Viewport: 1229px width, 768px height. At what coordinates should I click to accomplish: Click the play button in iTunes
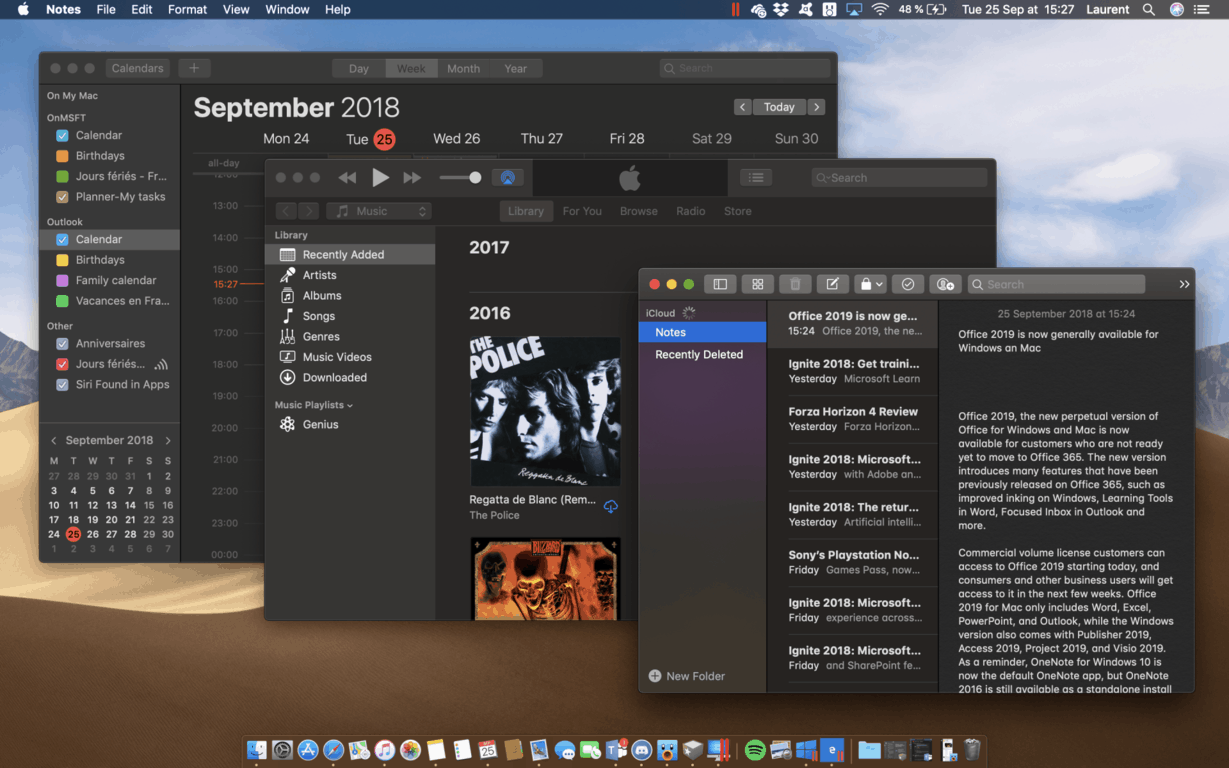tap(380, 177)
